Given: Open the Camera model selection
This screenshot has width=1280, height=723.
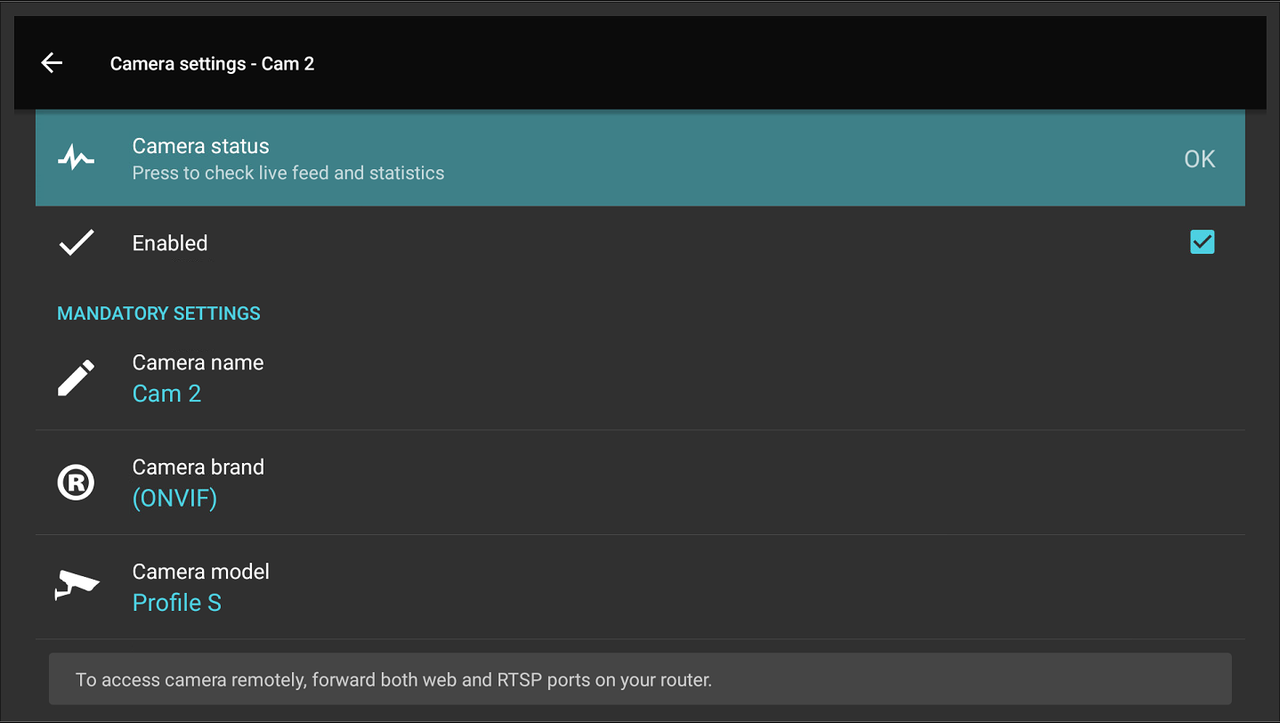Looking at the screenshot, I should point(640,587).
